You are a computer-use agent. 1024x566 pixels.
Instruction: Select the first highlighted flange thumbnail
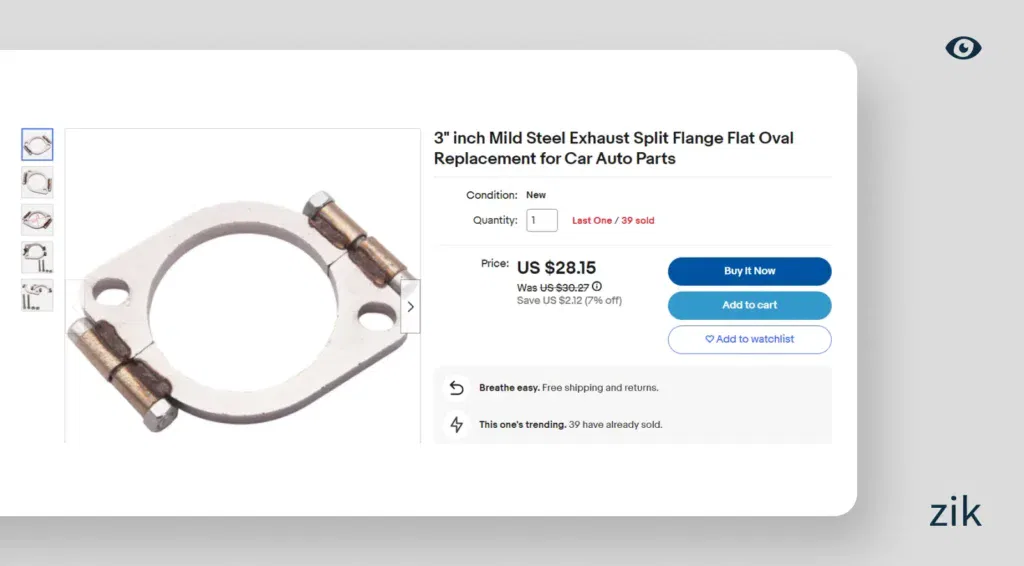(x=37, y=145)
